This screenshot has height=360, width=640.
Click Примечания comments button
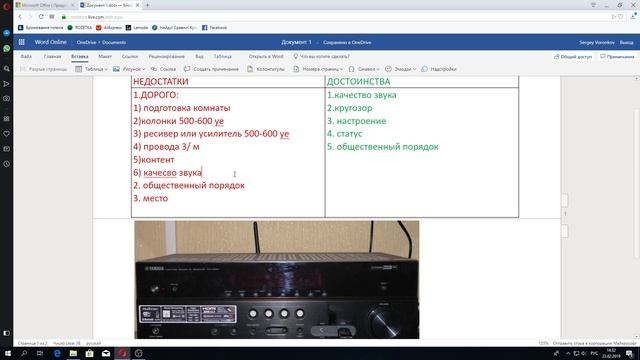pyautogui.click(x=617, y=56)
